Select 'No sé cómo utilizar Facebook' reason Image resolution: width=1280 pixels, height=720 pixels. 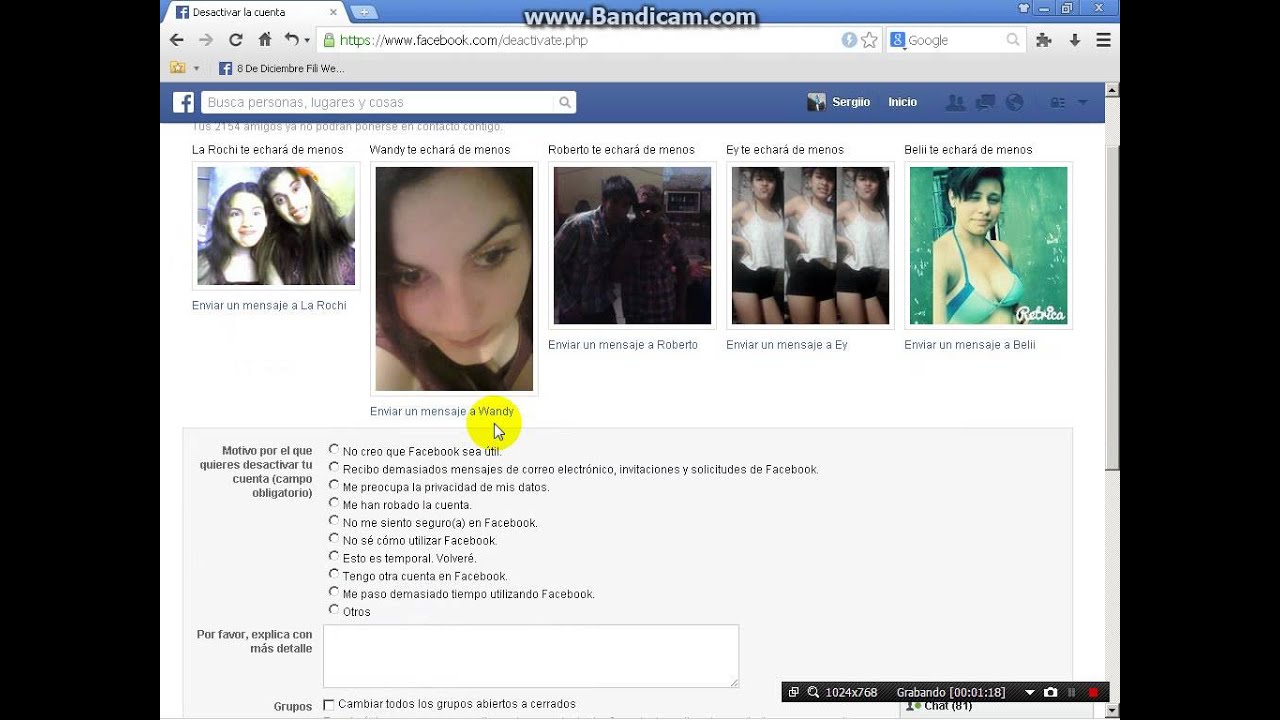pos(334,539)
